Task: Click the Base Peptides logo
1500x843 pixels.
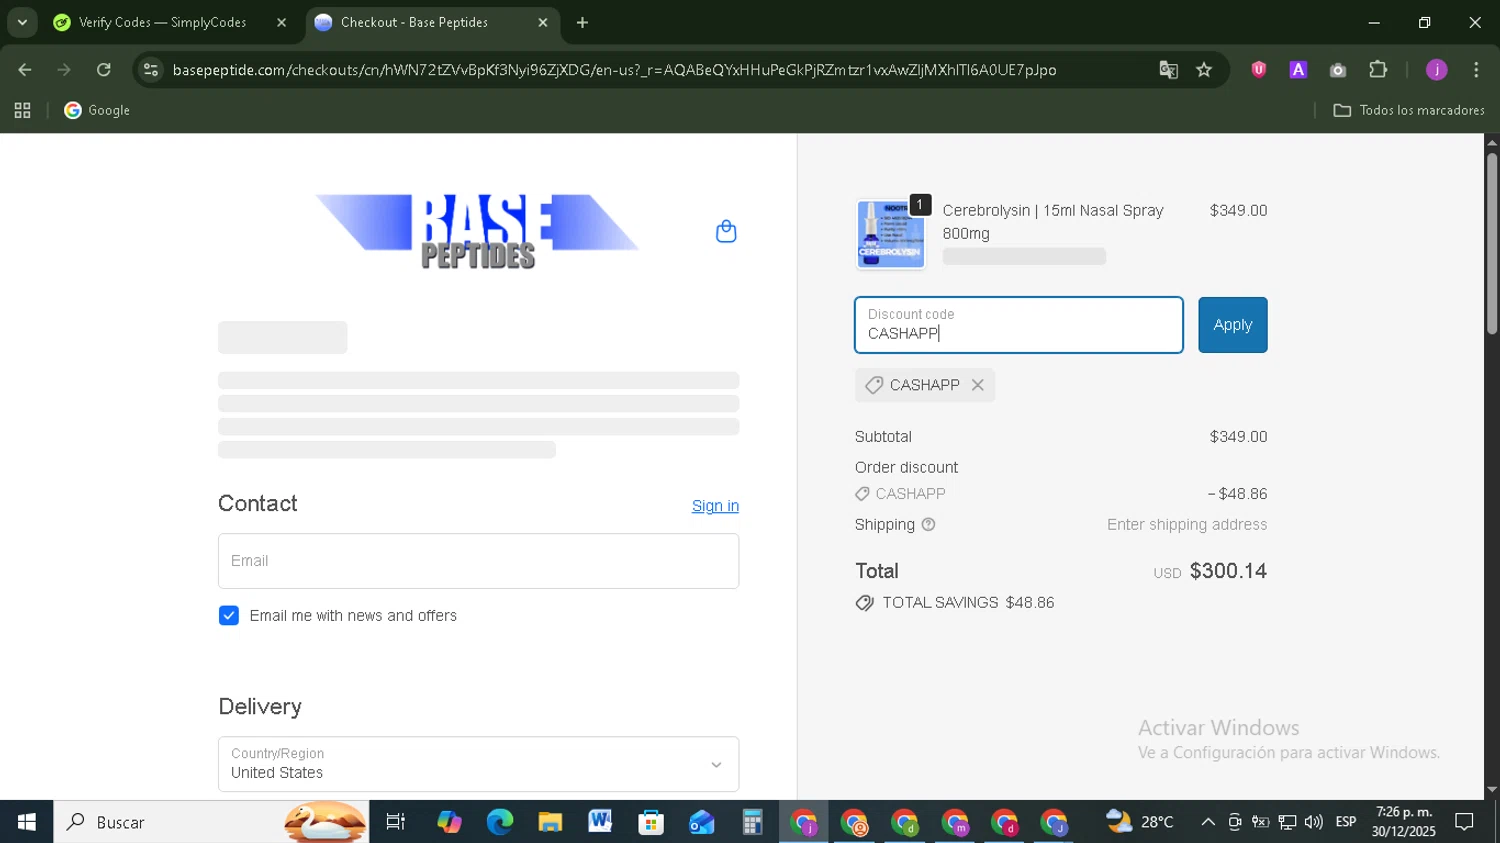Action: (x=477, y=231)
